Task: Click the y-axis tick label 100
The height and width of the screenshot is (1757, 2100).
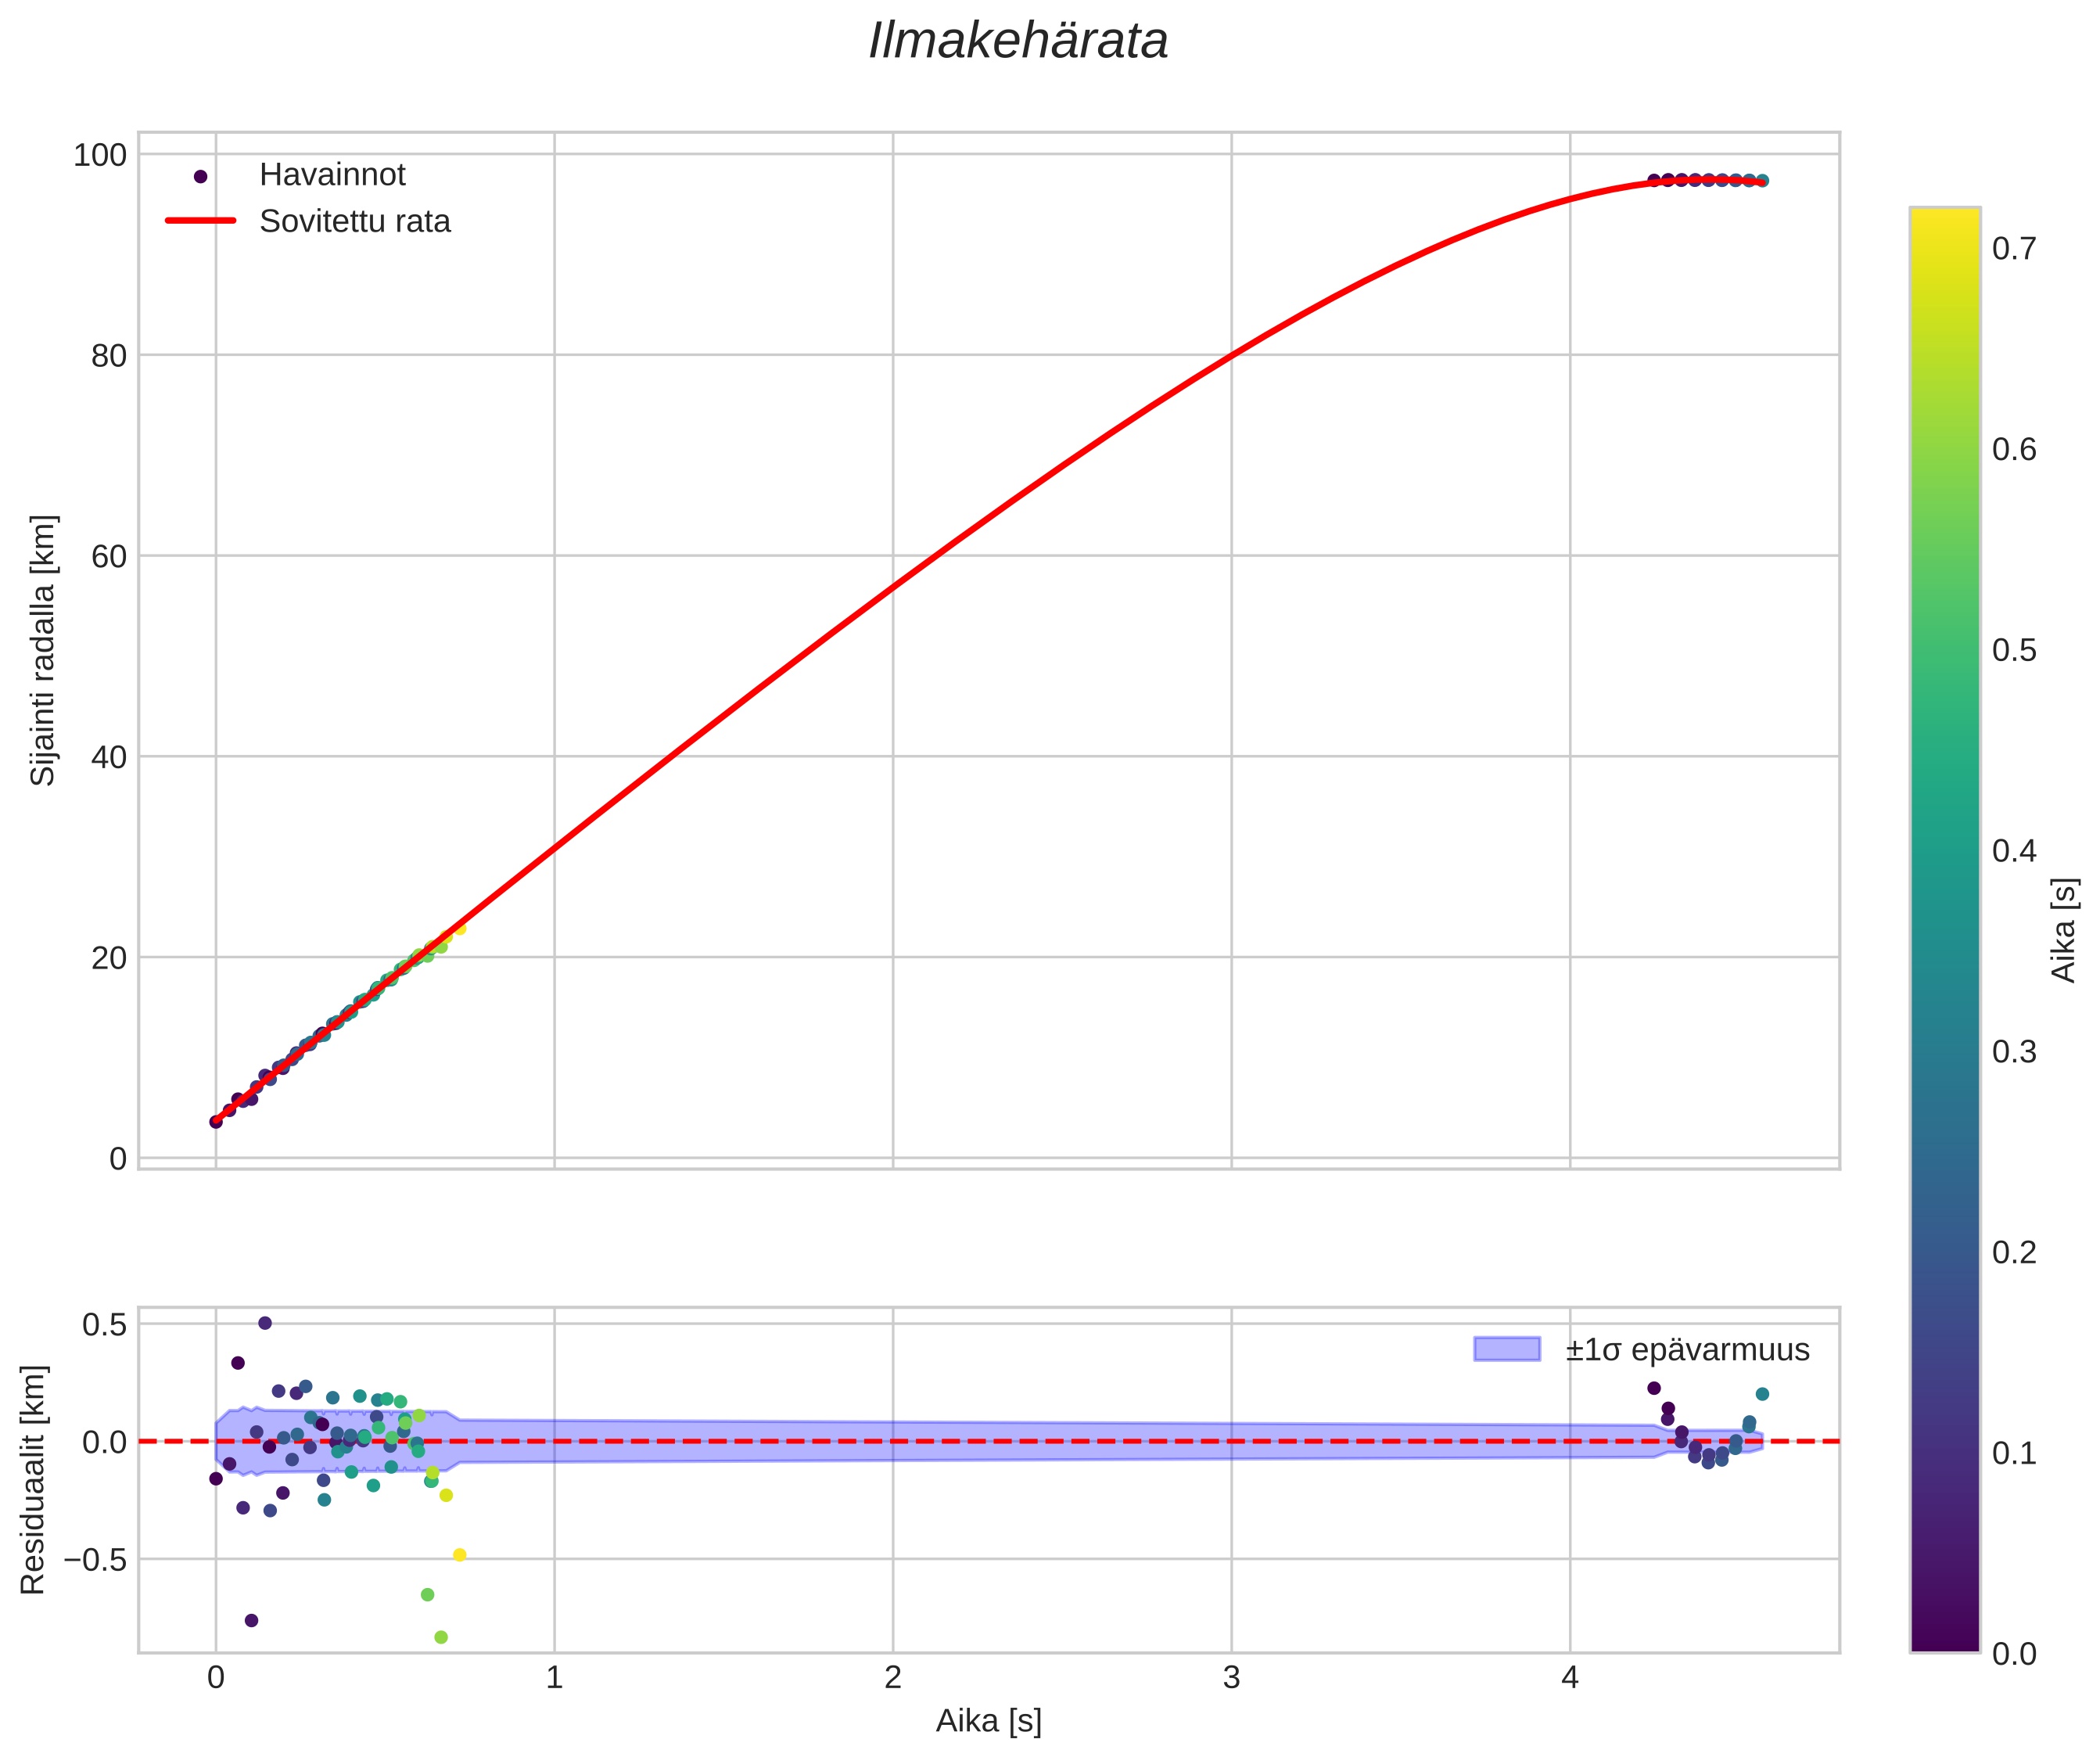Action: [100, 155]
